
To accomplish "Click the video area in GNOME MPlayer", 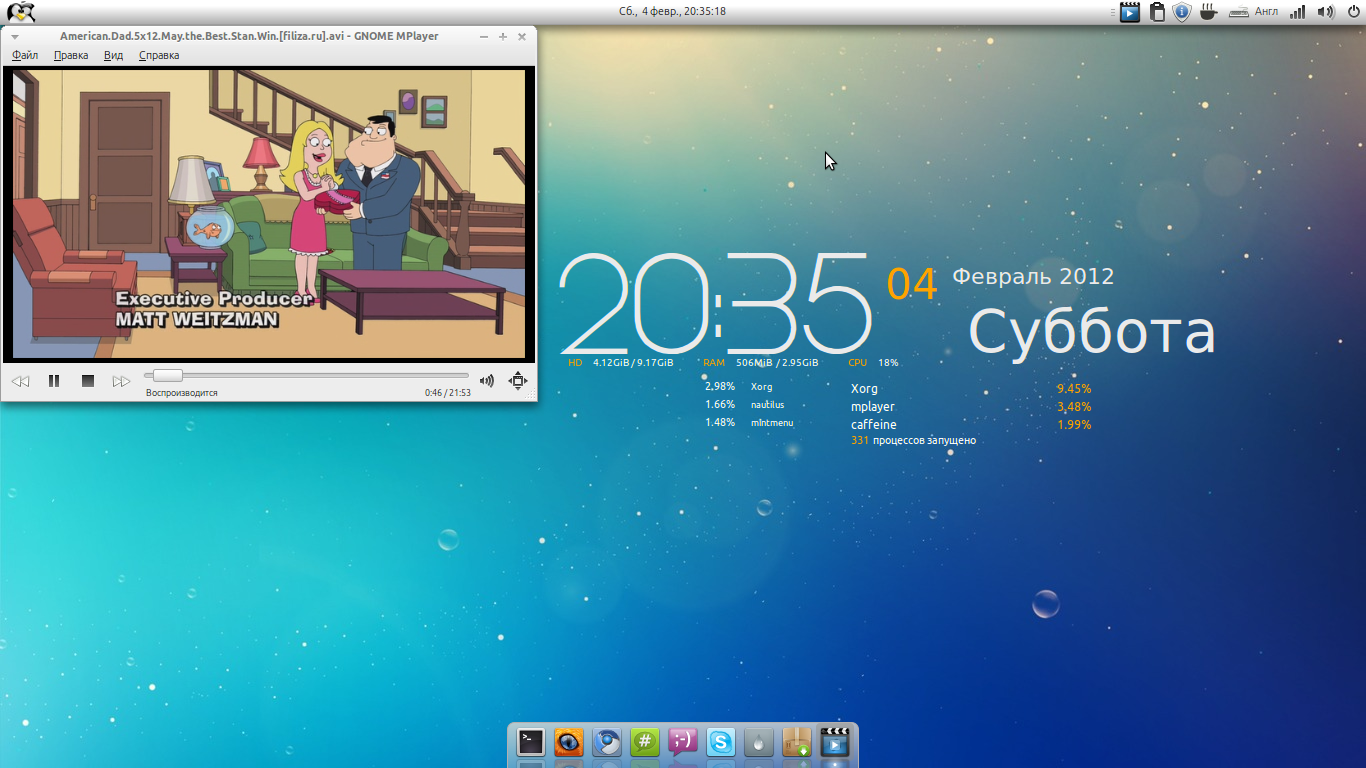I will [x=268, y=214].
